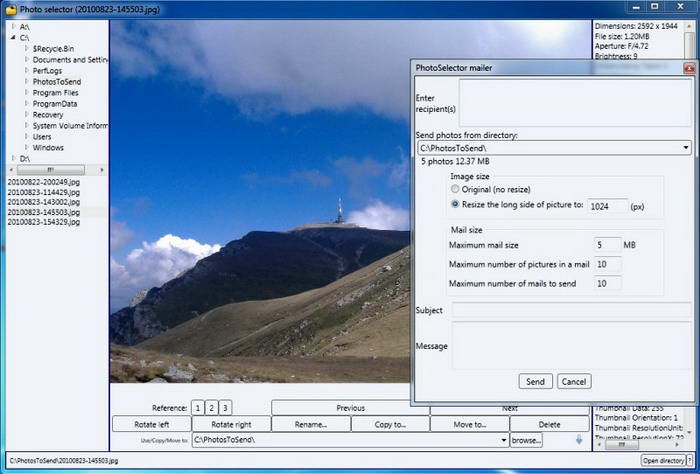
Task: Click the Copy to... button
Action: [390, 424]
